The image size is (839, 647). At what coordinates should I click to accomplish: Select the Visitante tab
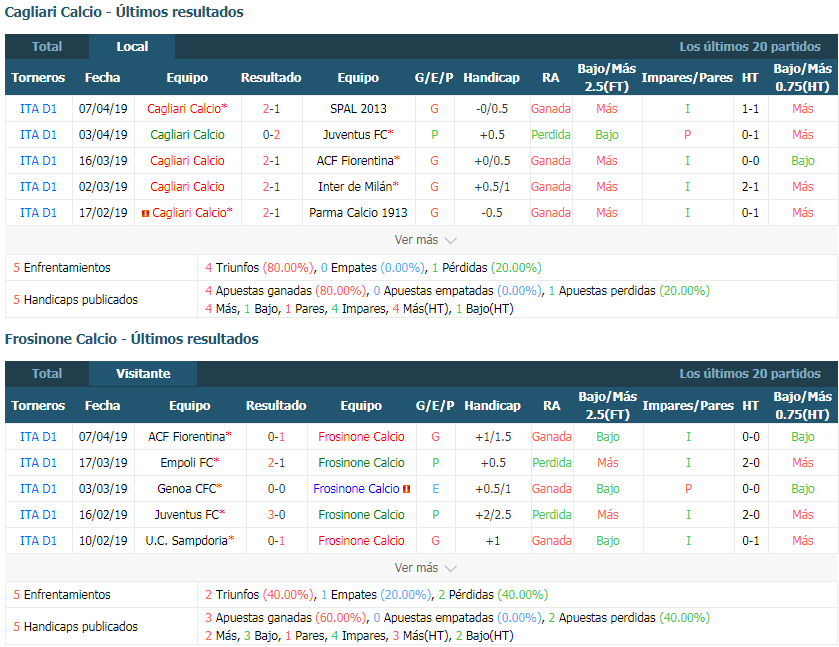pos(143,374)
